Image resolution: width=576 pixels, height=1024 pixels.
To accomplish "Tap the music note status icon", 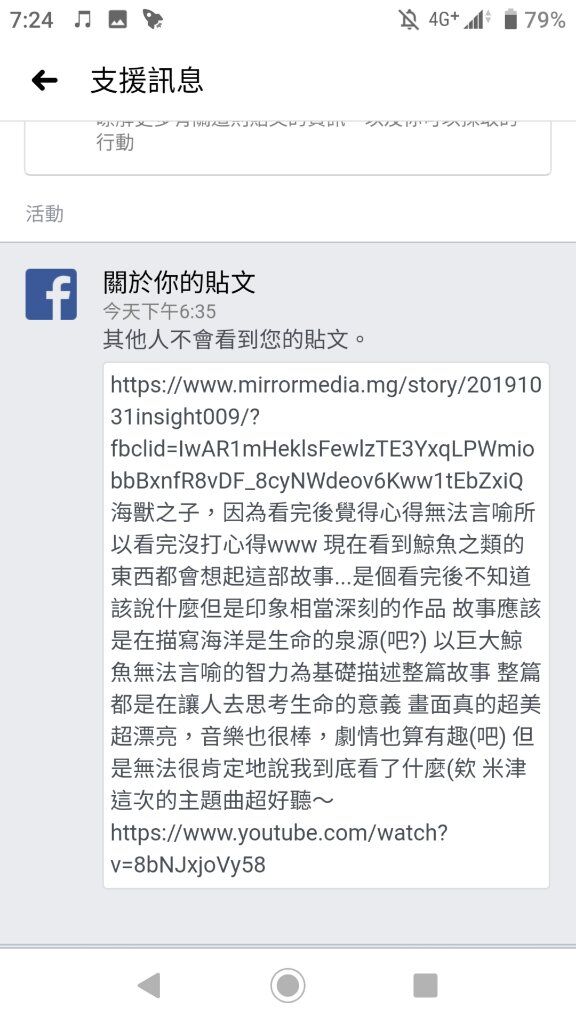I will (x=82, y=20).
